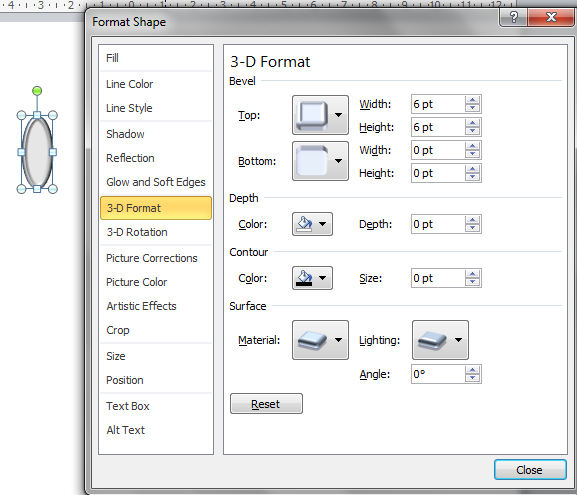Increase the Top bevel Width value

(472, 100)
